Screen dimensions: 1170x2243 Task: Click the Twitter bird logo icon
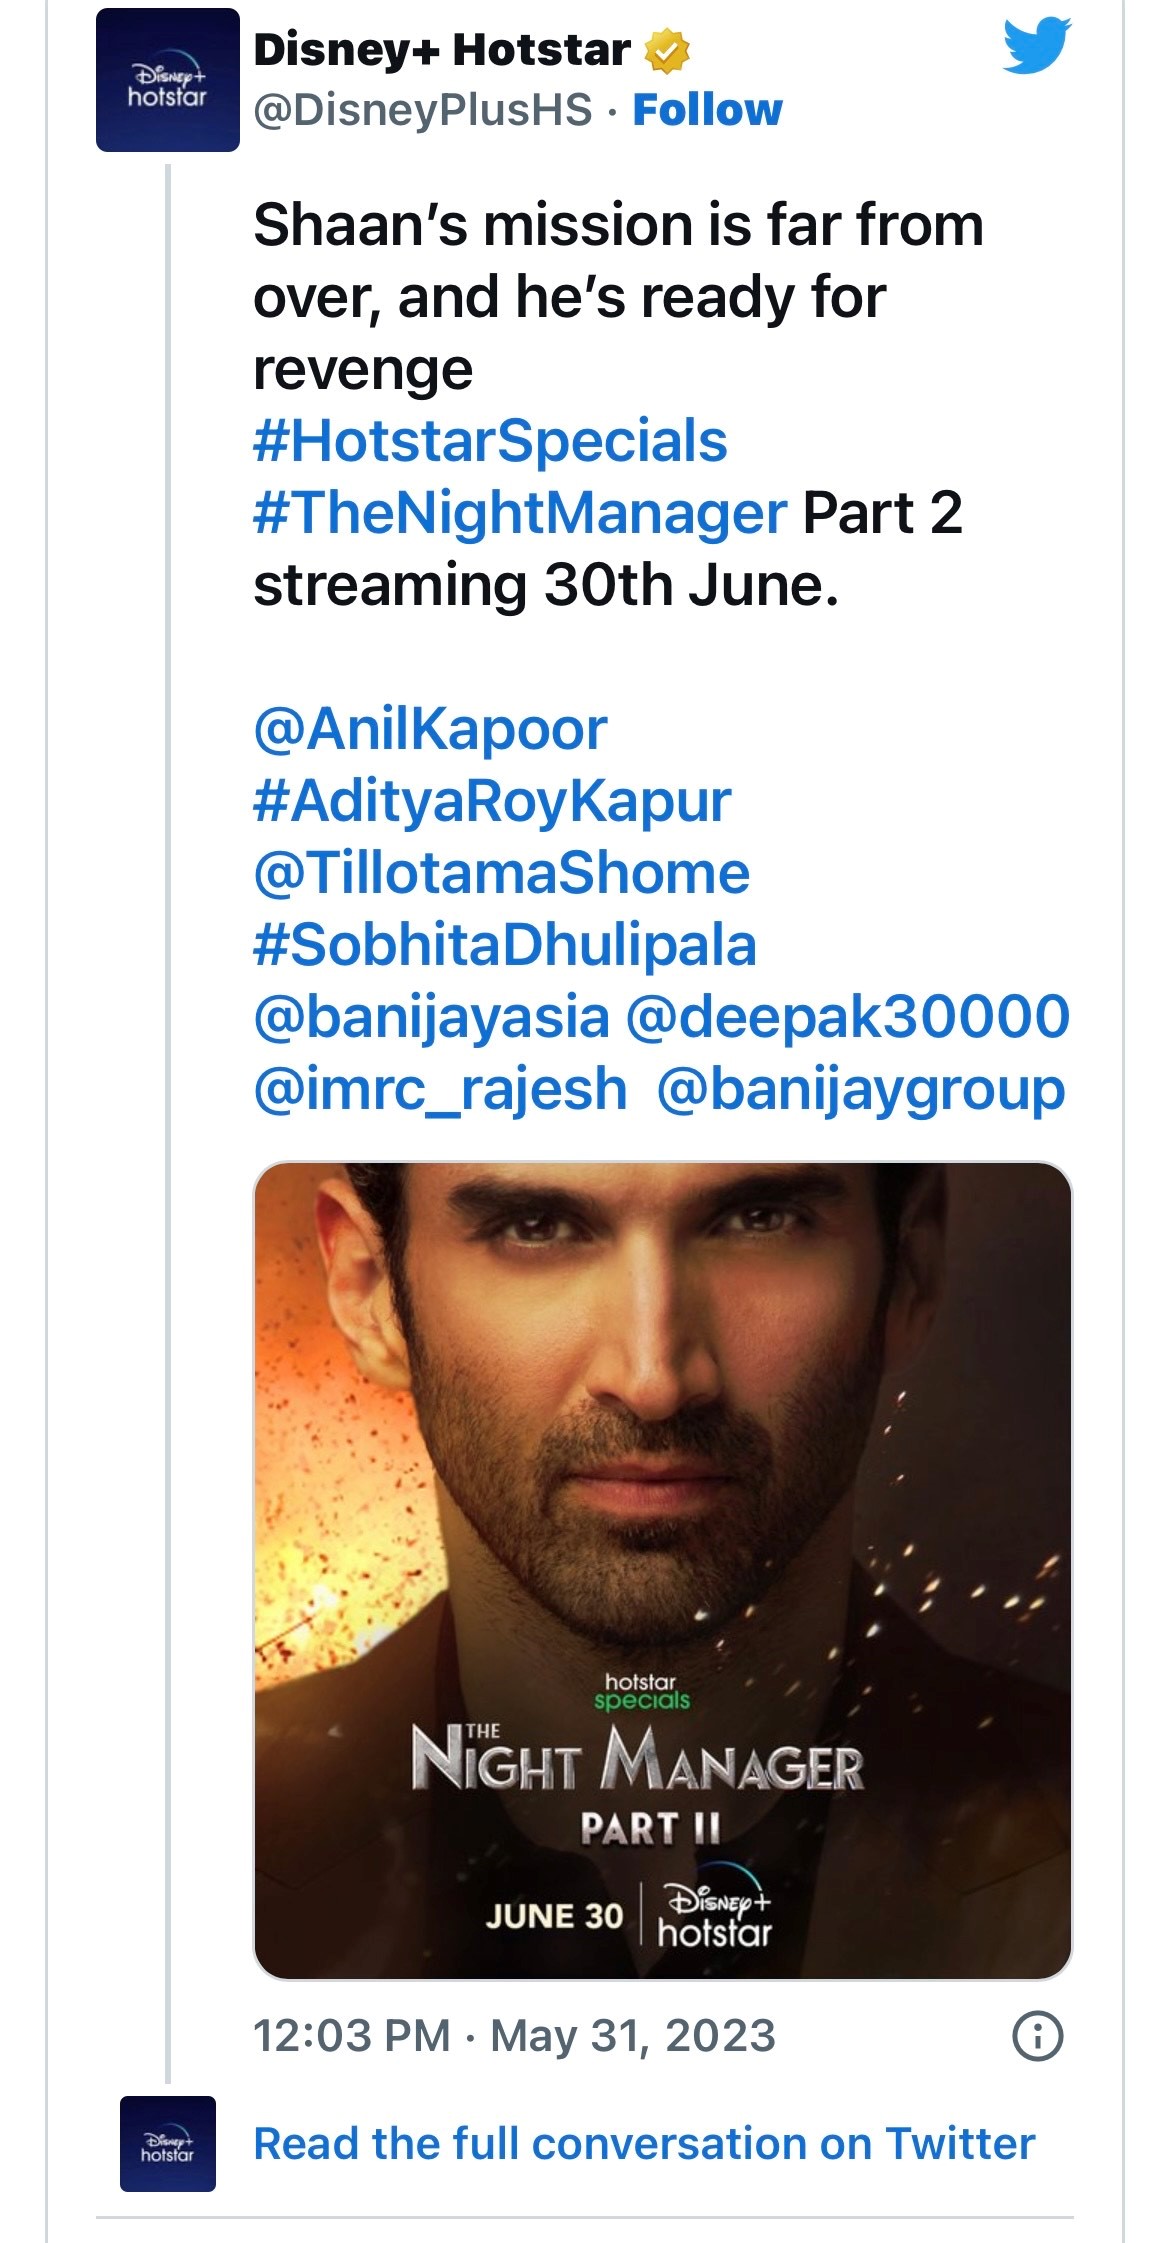point(1036,46)
